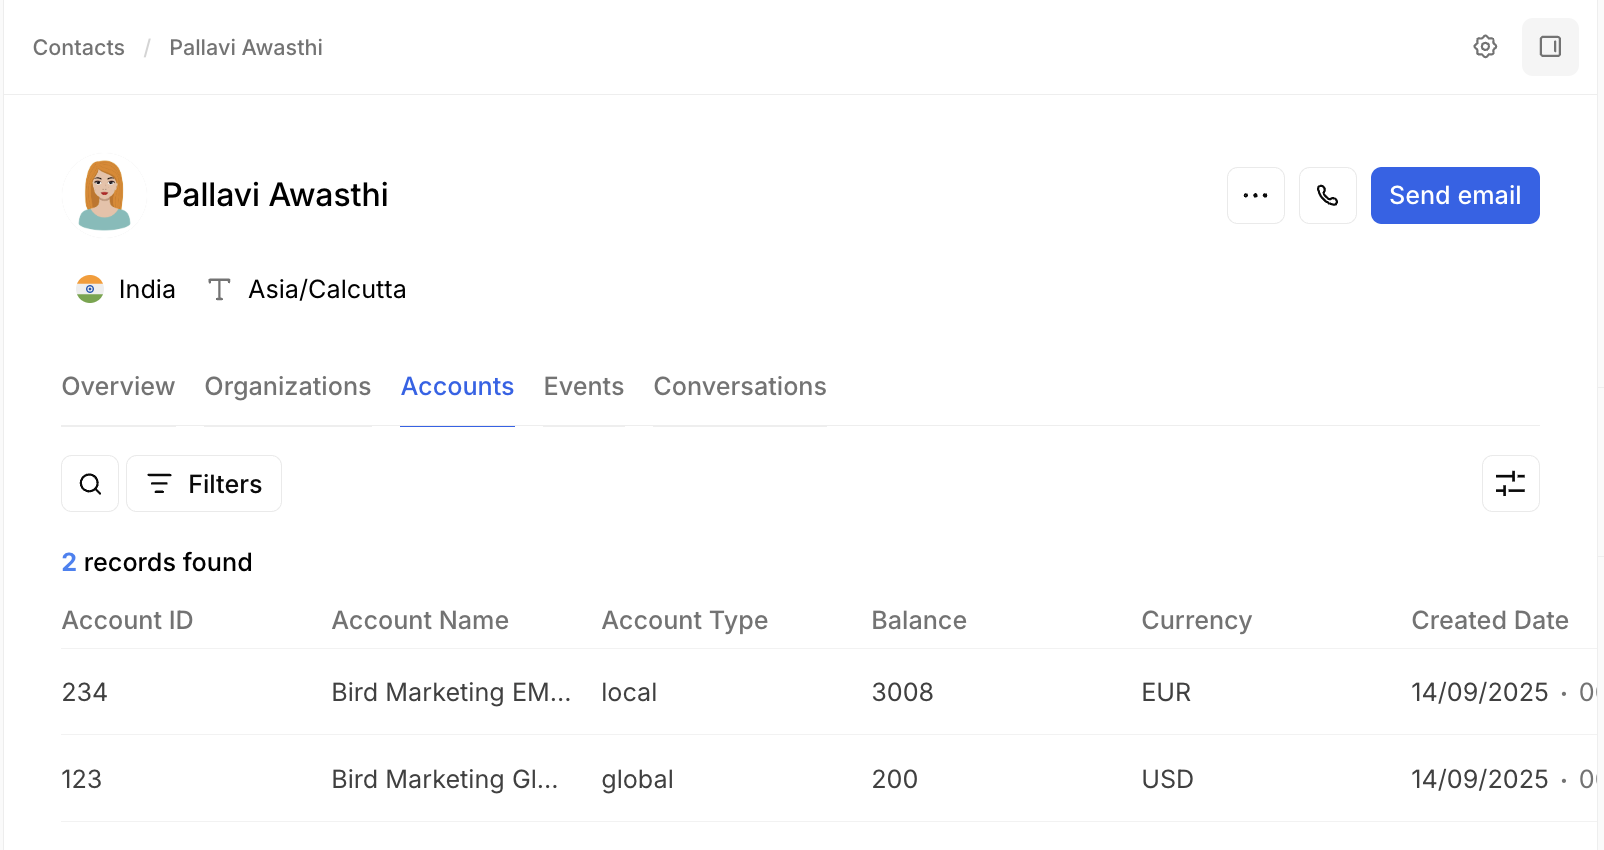Image resolution: width=1604 pixels, height=850 pixels.
Task: Open the settings gear icon
Action: (1485, 47)
